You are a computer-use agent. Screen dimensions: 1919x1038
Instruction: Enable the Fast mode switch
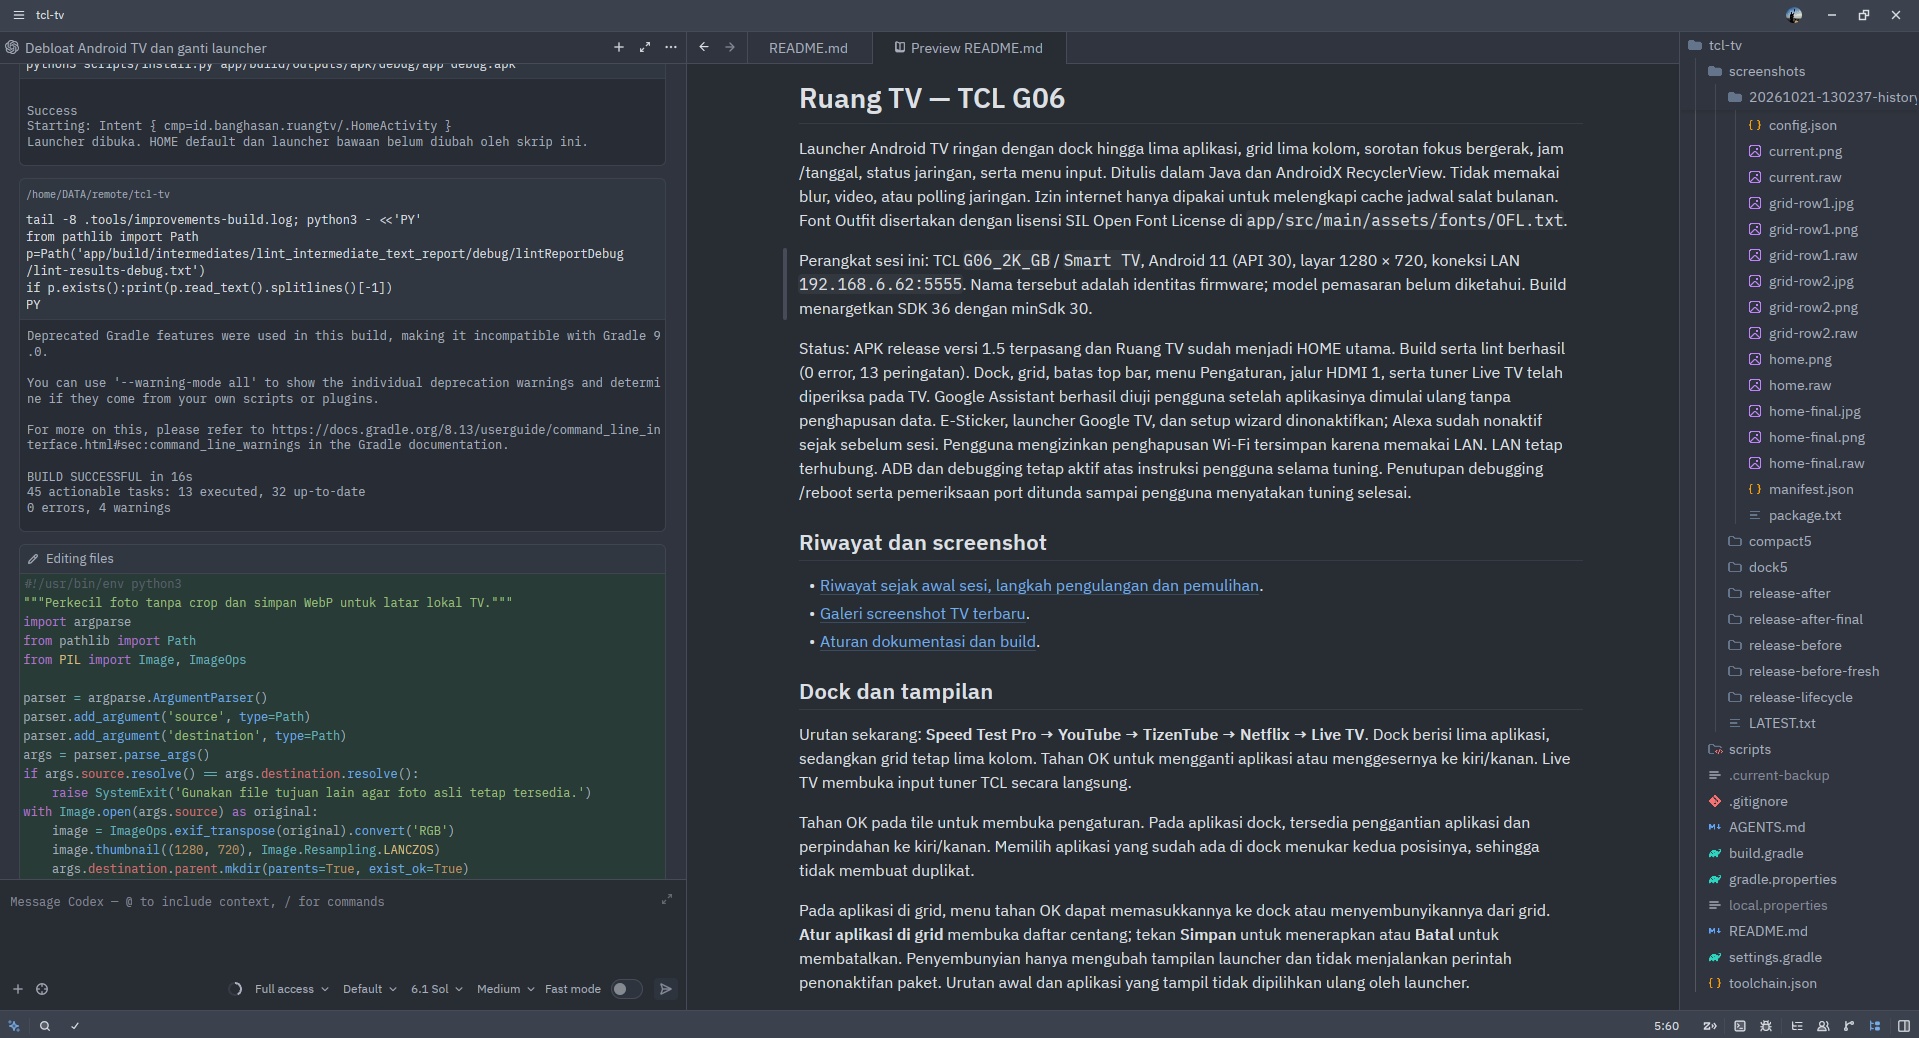coord(626,989)
